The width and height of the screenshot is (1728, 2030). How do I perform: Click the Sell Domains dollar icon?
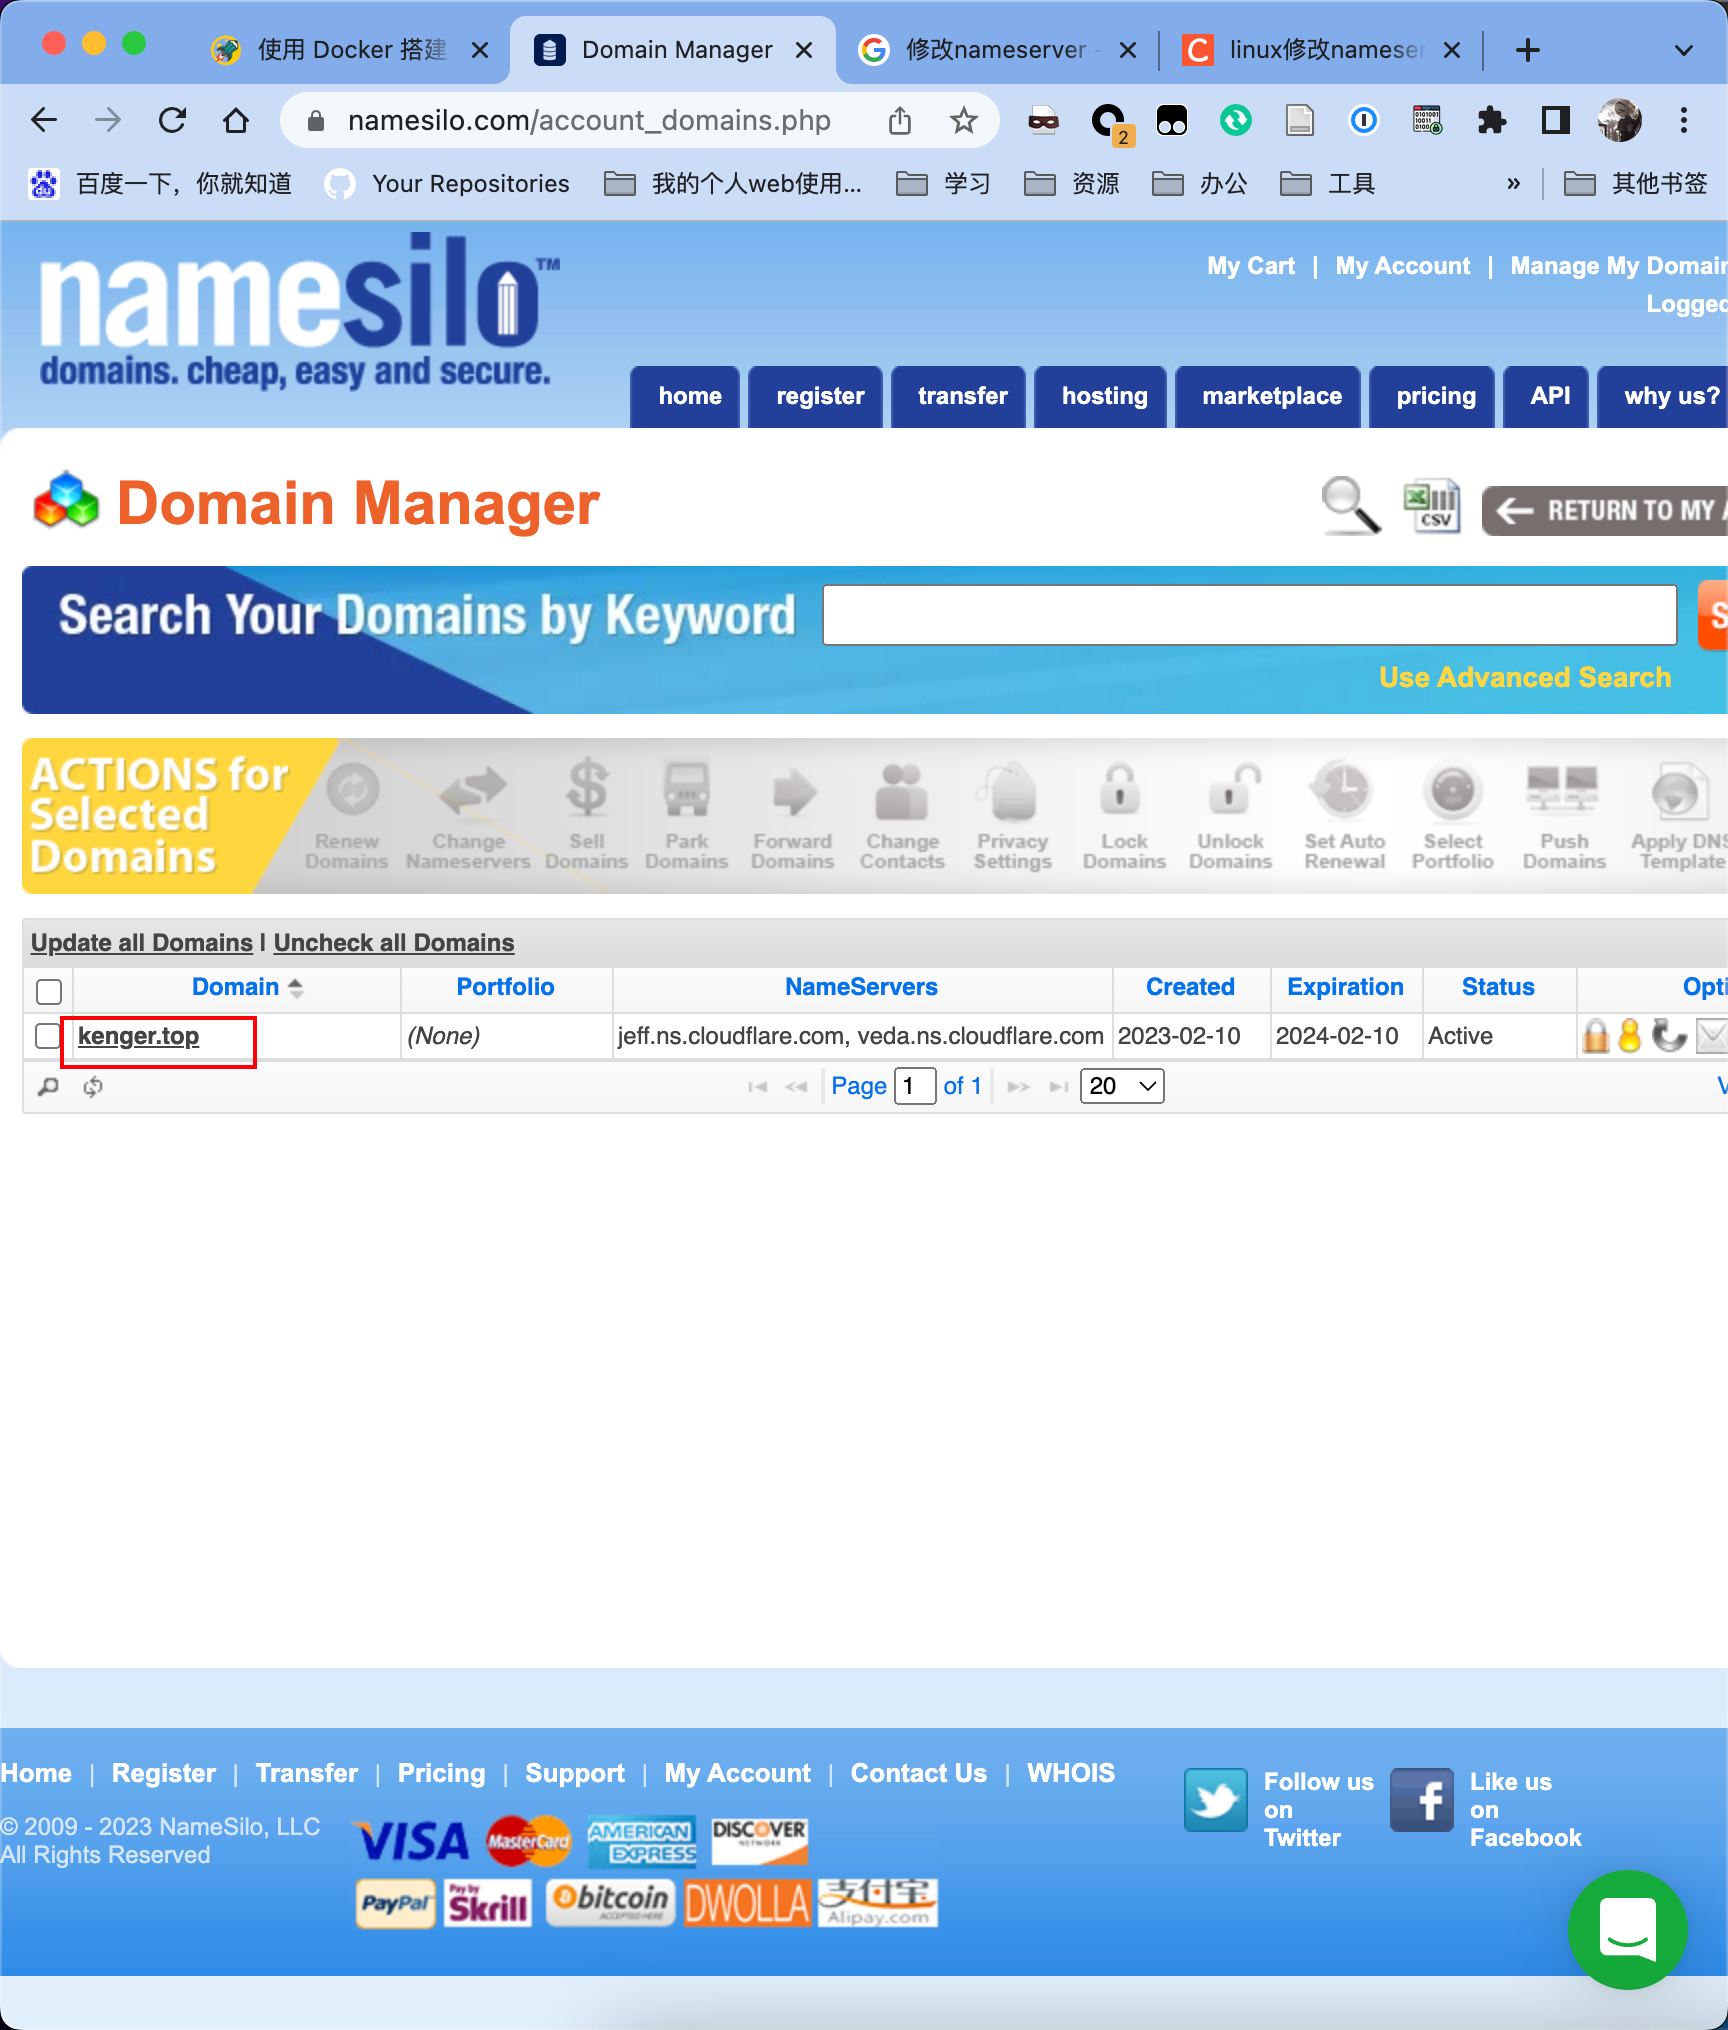click(x=587, y=789)
